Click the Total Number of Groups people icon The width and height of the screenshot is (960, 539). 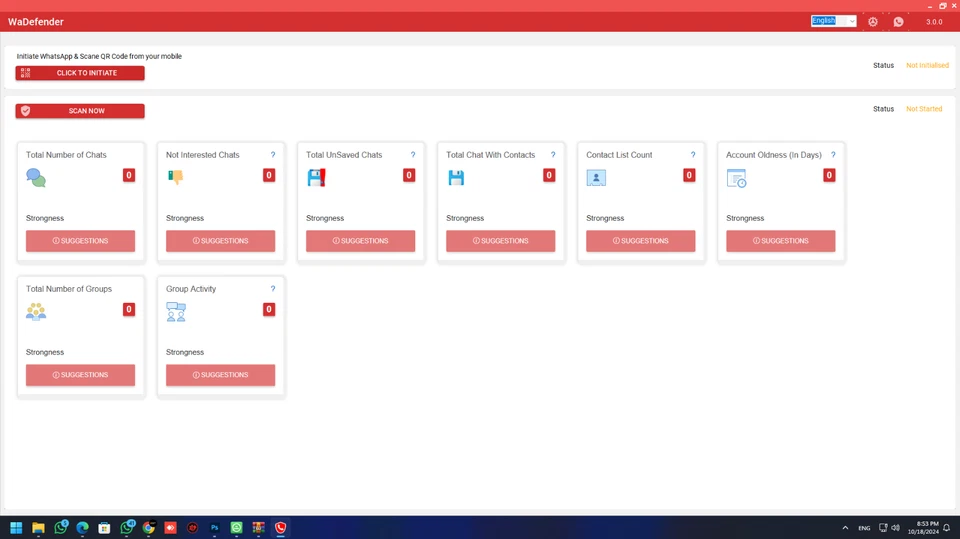[36, 312]
